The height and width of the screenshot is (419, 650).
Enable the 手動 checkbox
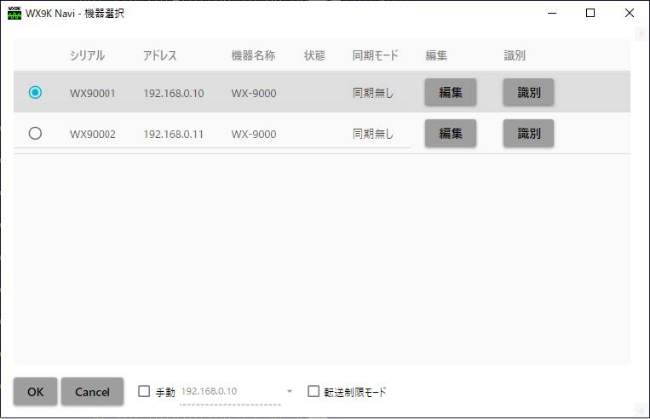(x=144, y=392)
